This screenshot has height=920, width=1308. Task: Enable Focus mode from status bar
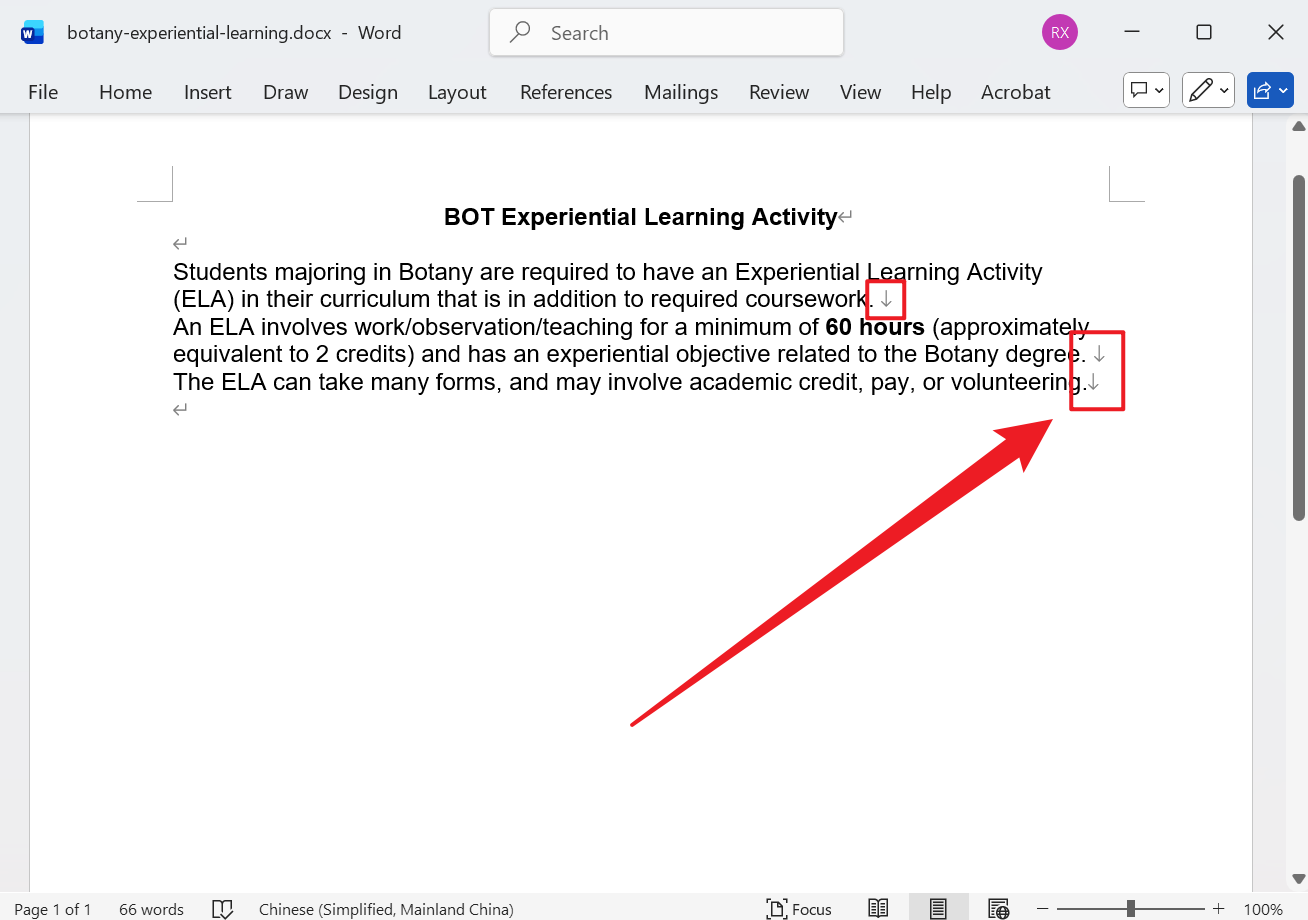[799, 909]
